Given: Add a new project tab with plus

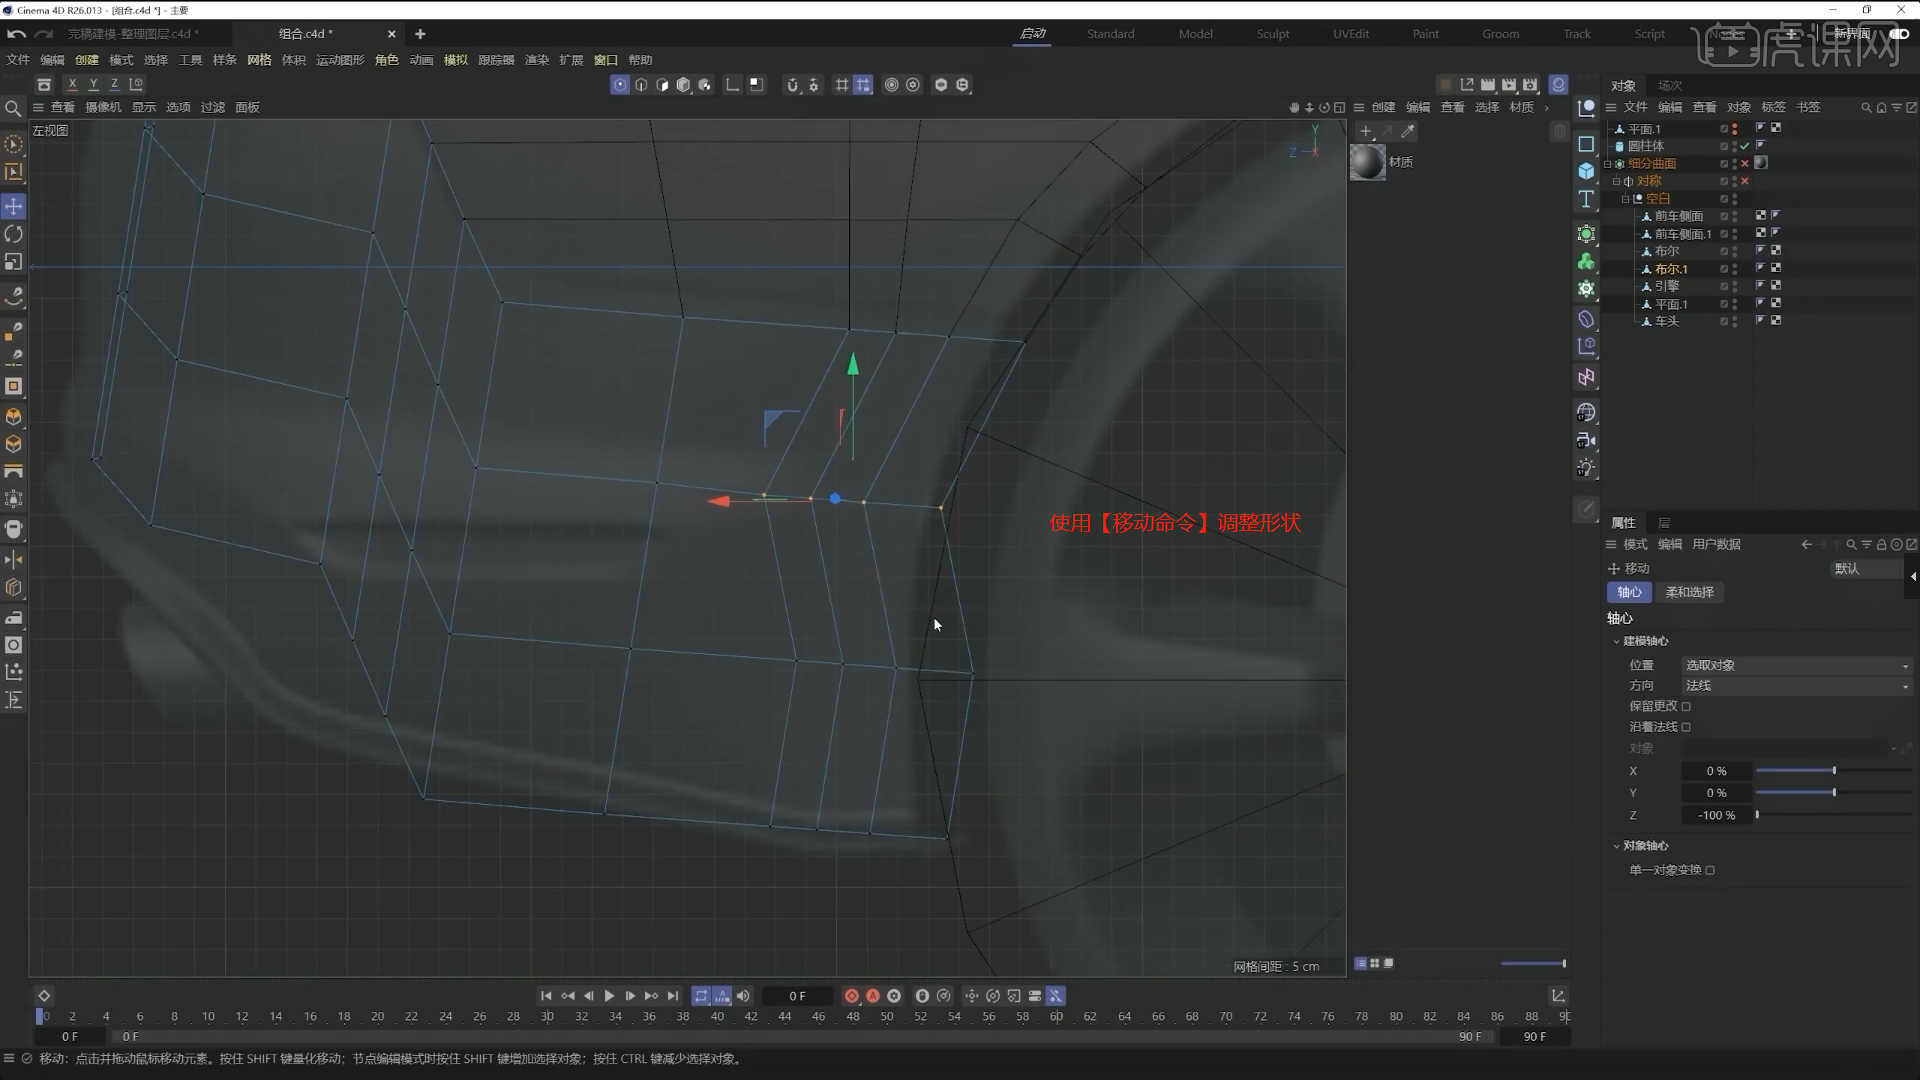Looking at the screenshot, I should coord(420,34).
